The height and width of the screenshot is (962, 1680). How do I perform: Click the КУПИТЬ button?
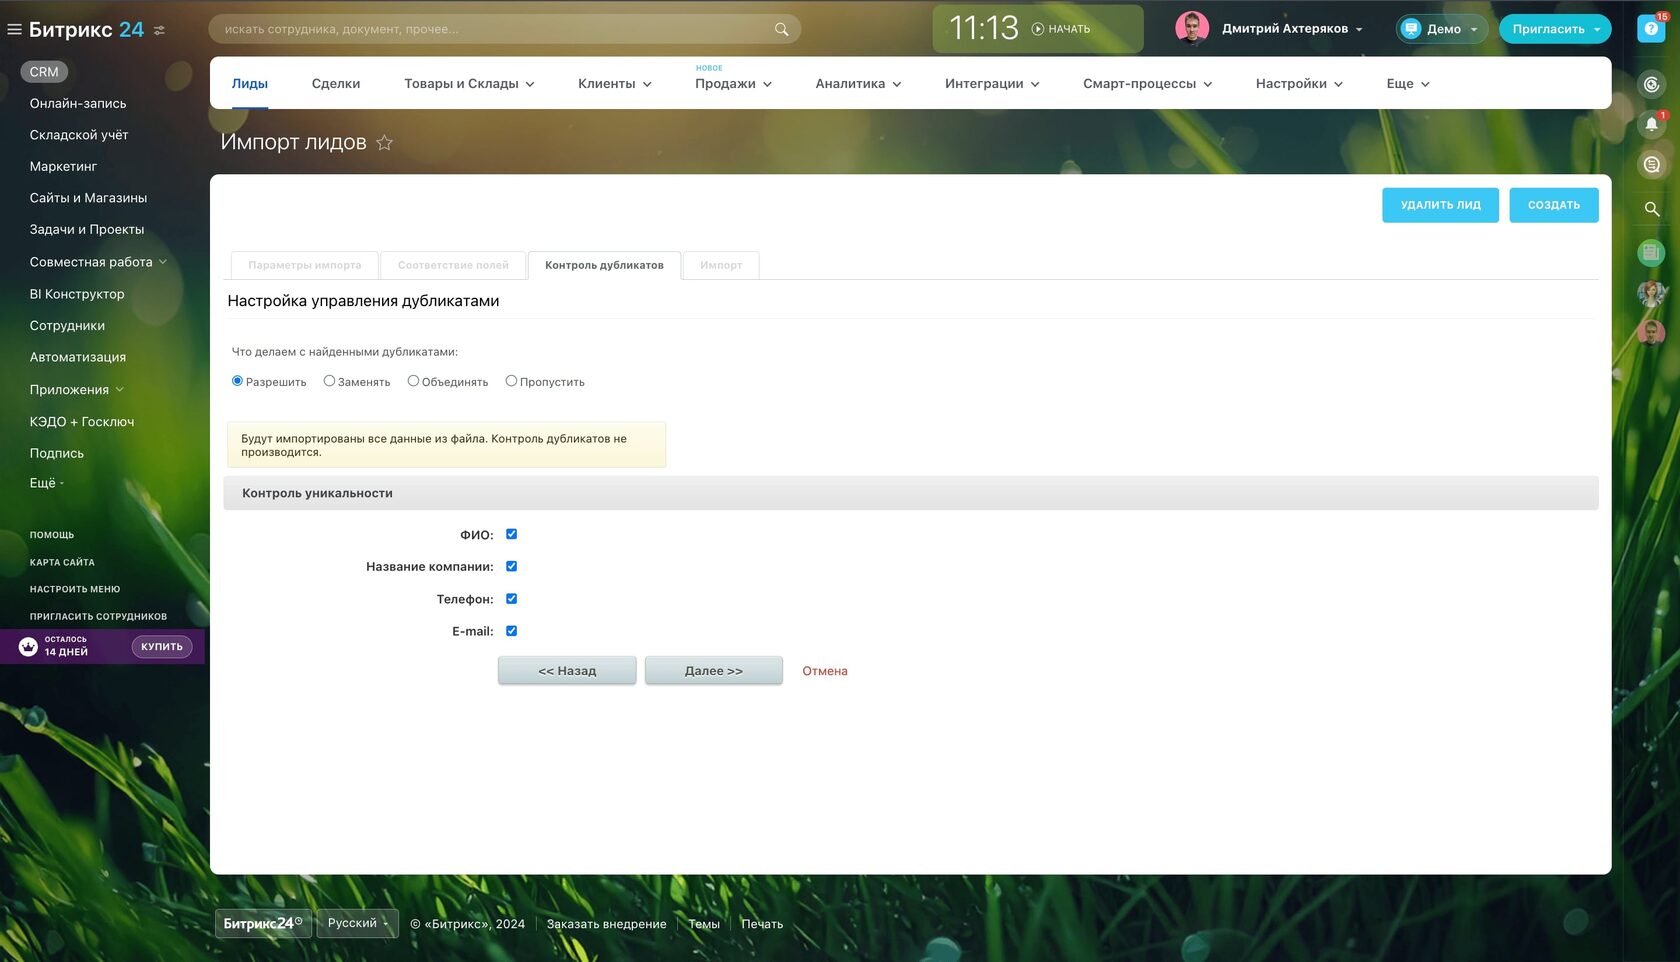(x=162, y=647)
